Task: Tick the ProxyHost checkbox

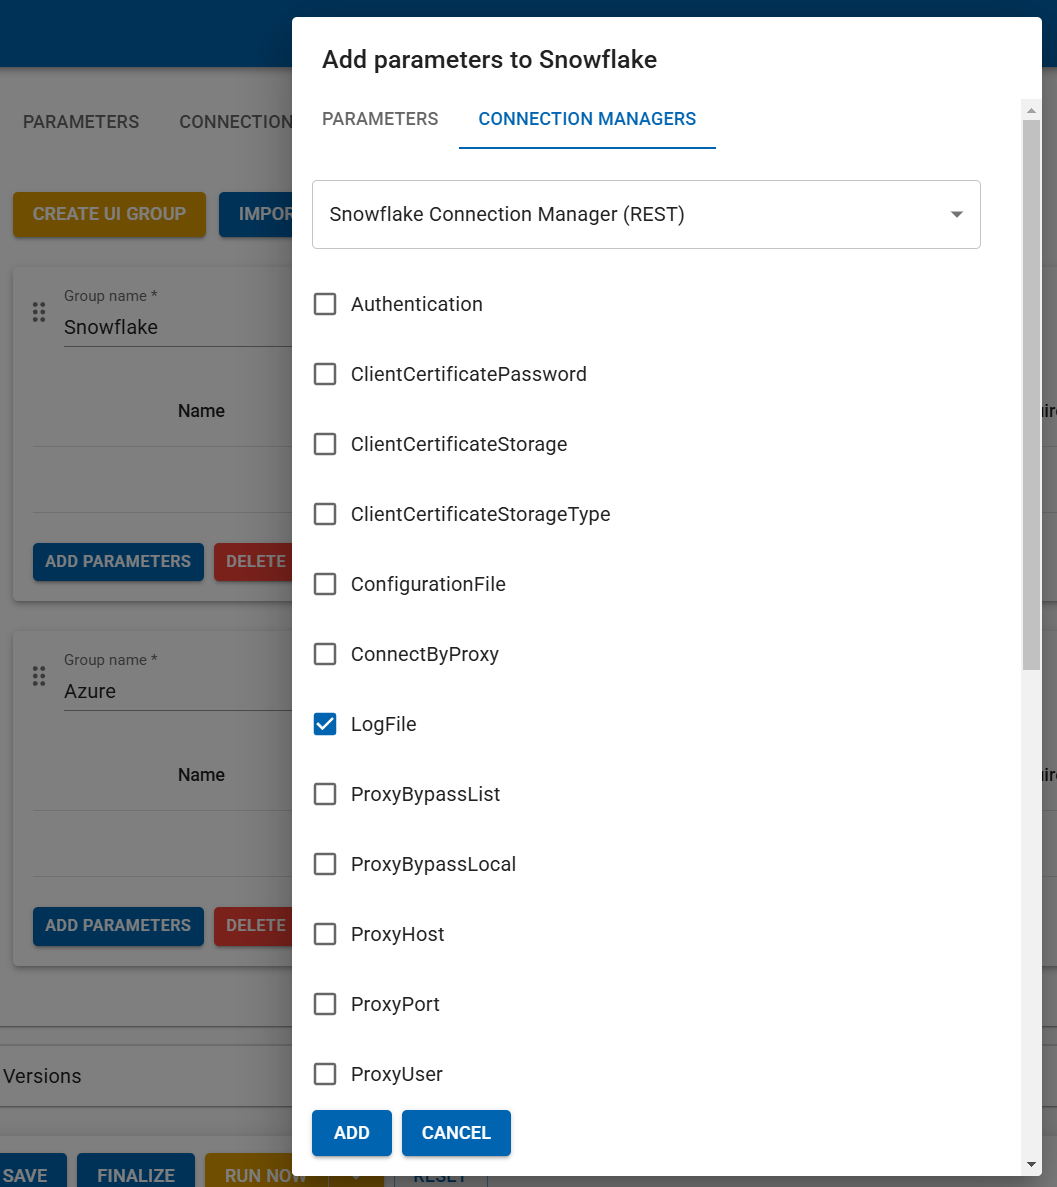Action: (325, 934)
